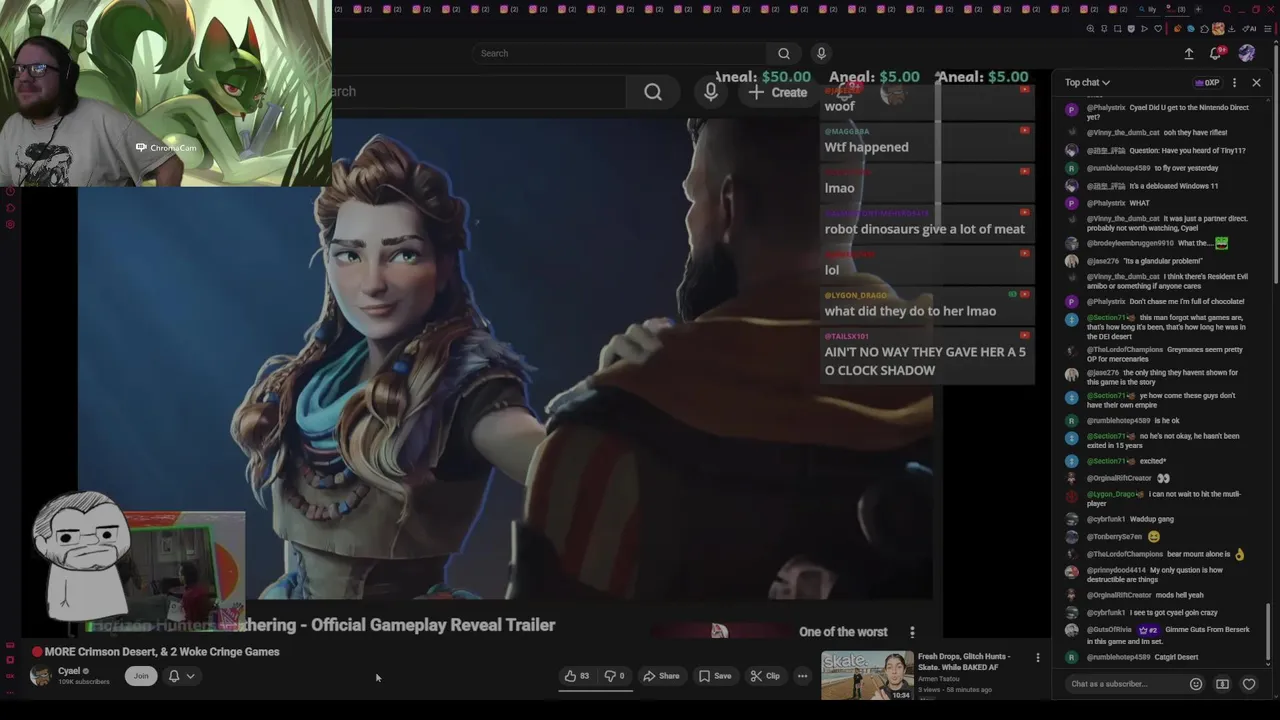Screen dimensions: 1280x720
Task: Click the Aneal: $50.00 donation ticker
Action: (x=762, y=77)
